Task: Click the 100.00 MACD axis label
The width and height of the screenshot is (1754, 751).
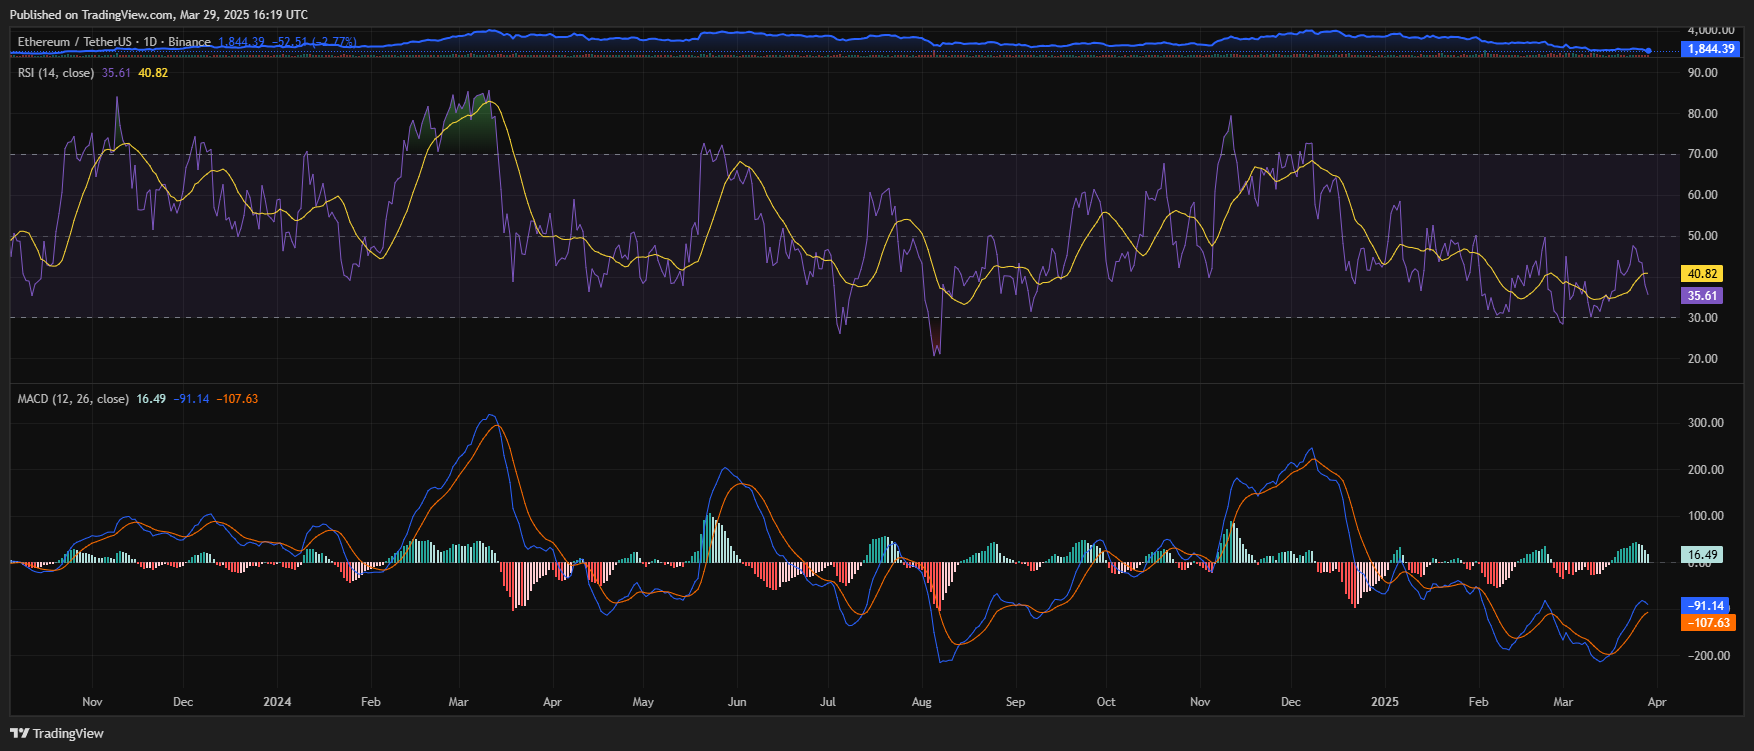Action: point(1705,516)
